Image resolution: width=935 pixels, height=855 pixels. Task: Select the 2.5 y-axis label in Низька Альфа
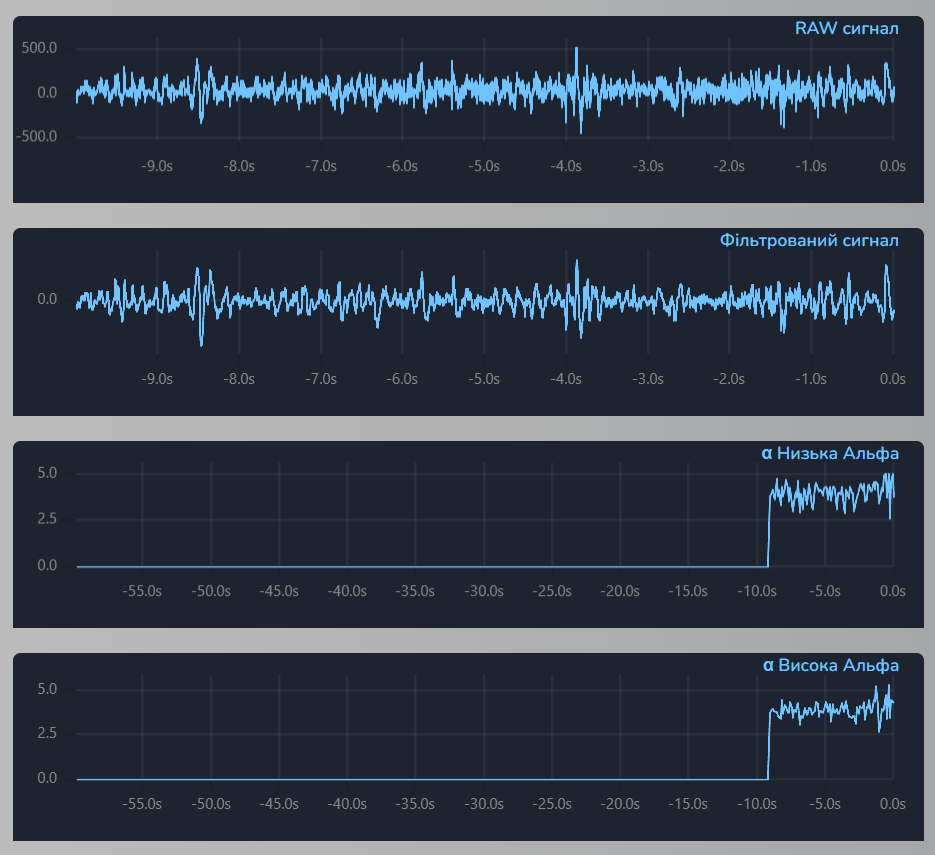tap(47, 520)
